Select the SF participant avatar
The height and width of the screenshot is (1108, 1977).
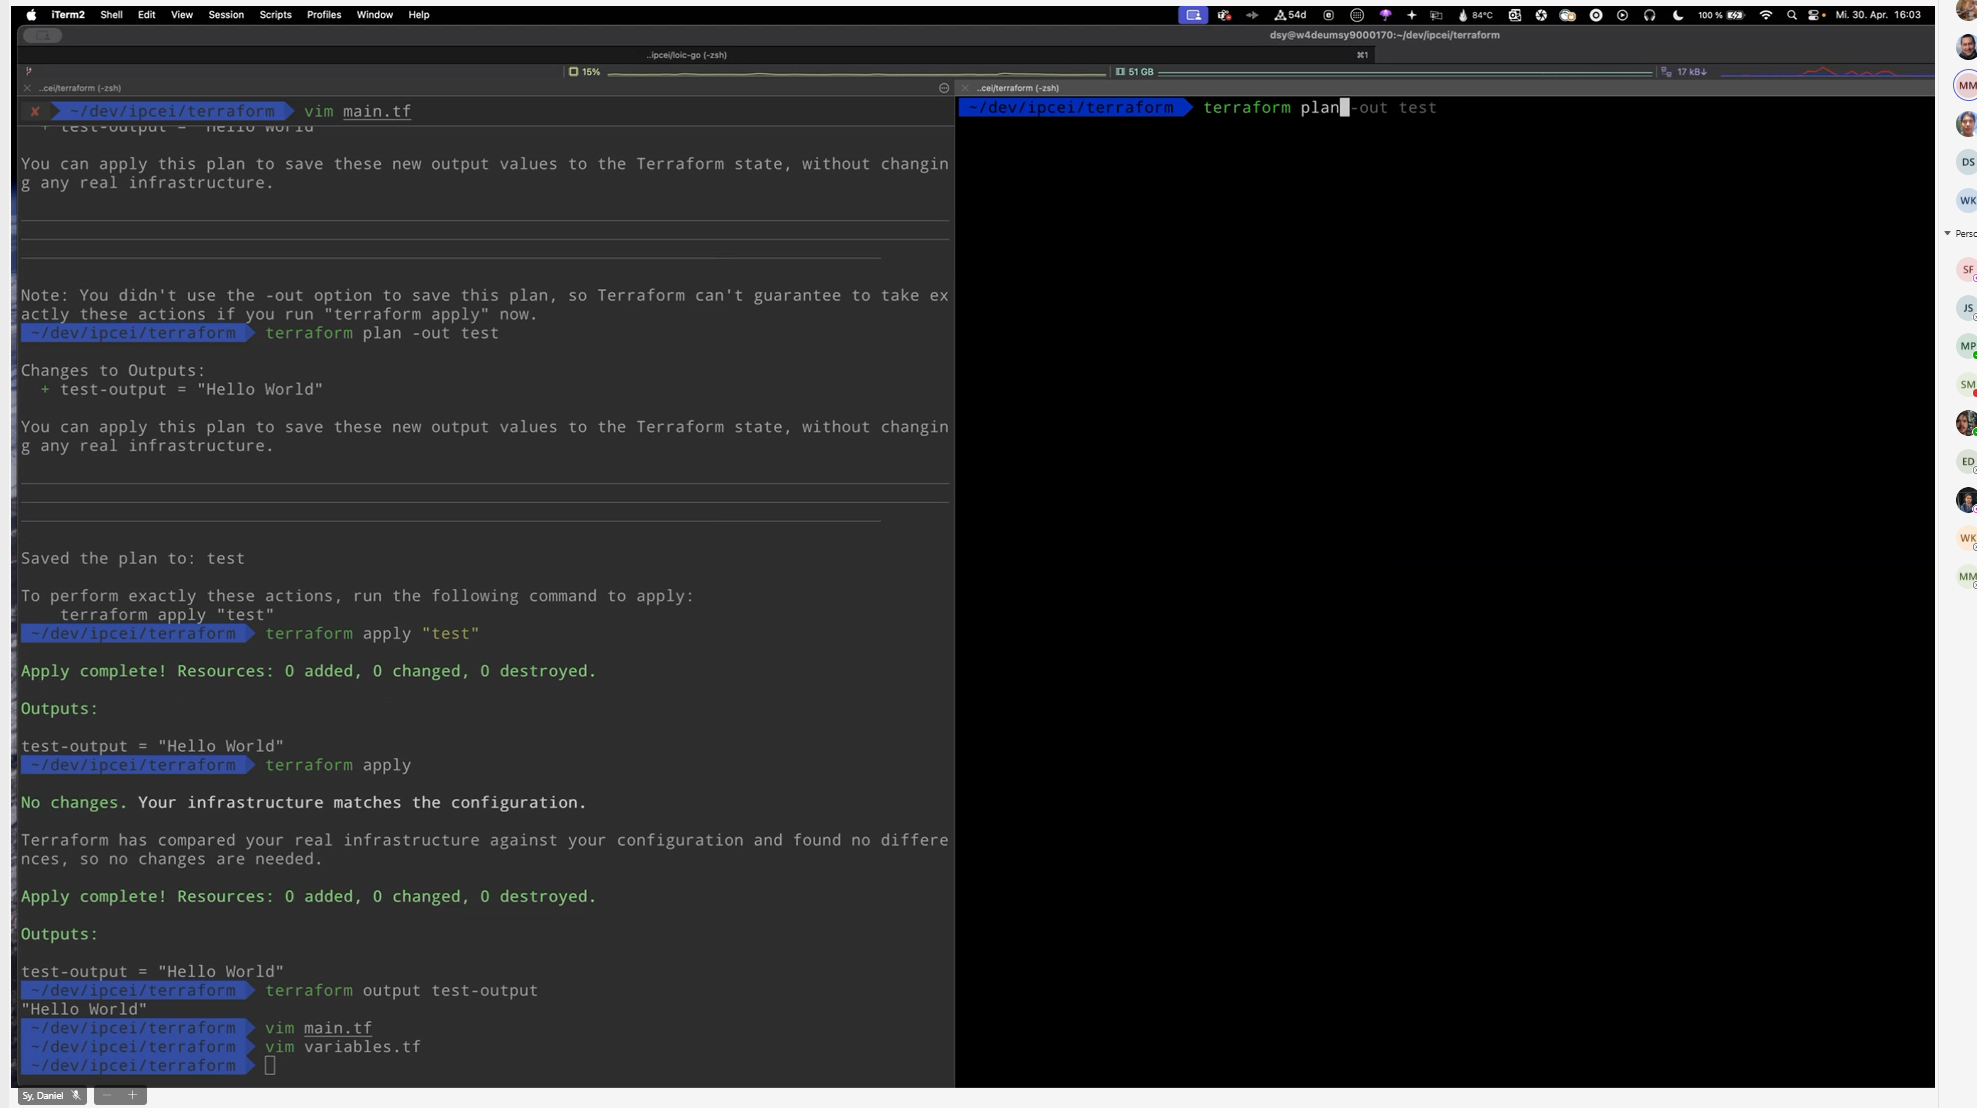pyautogui.click(x=1966, y=270)
